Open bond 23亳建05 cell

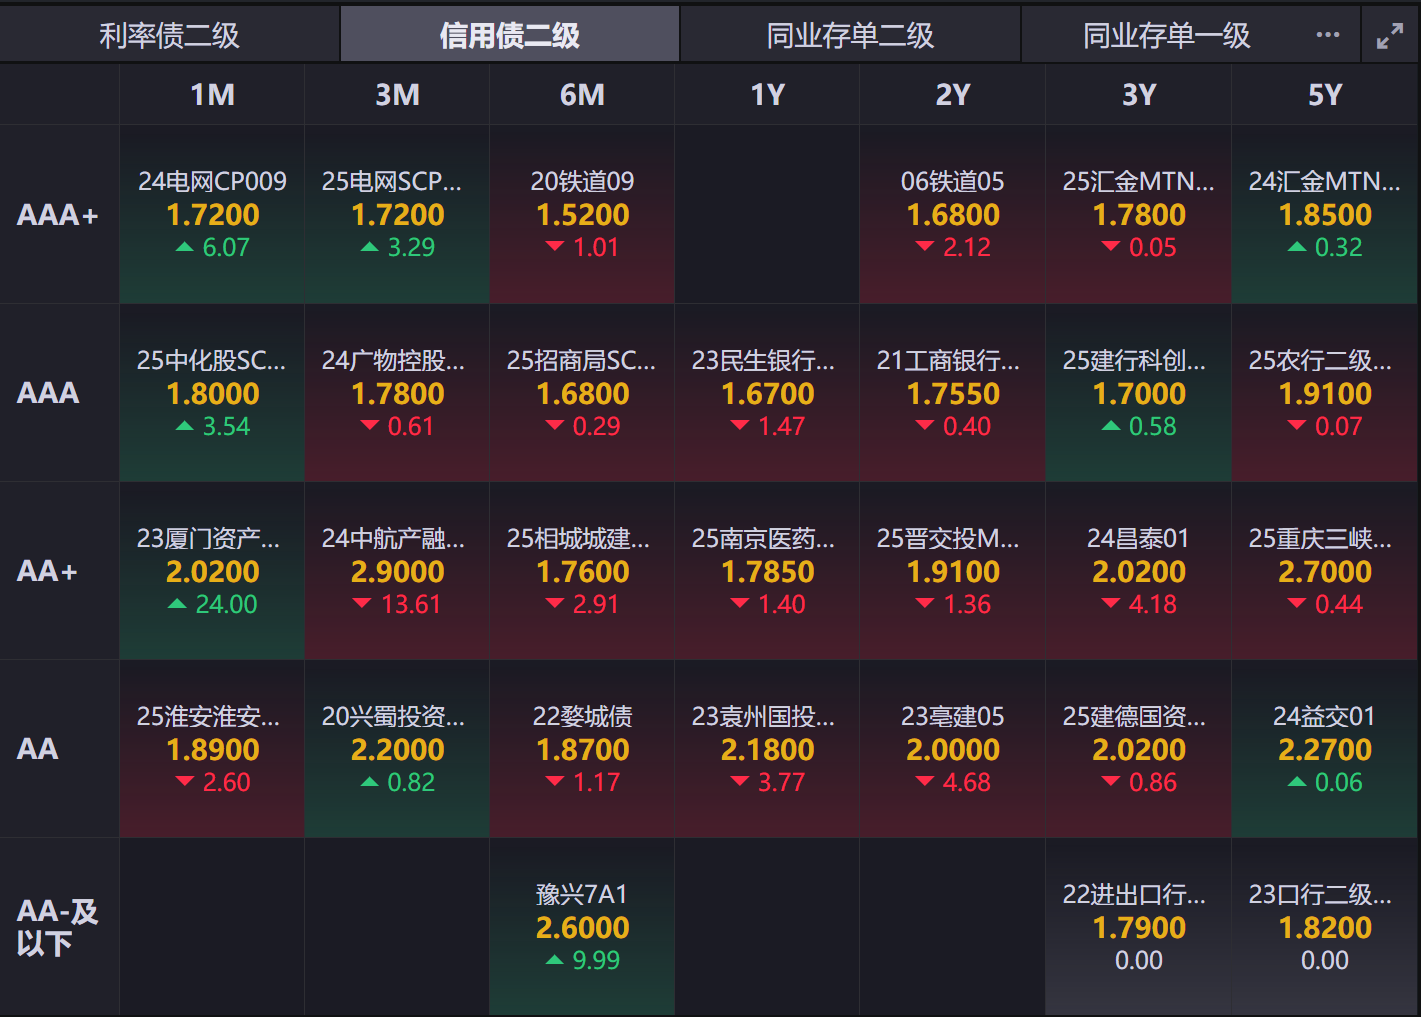[x=953, y=749]
